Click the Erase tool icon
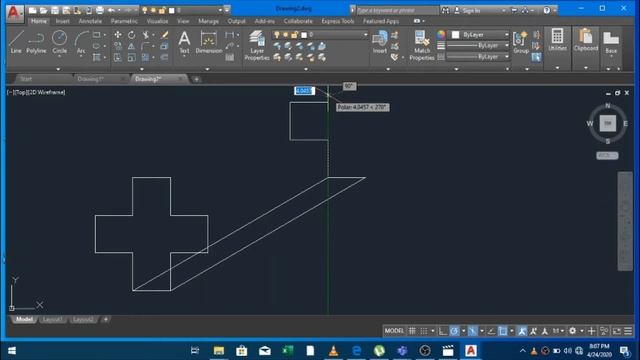 point(164,35)
